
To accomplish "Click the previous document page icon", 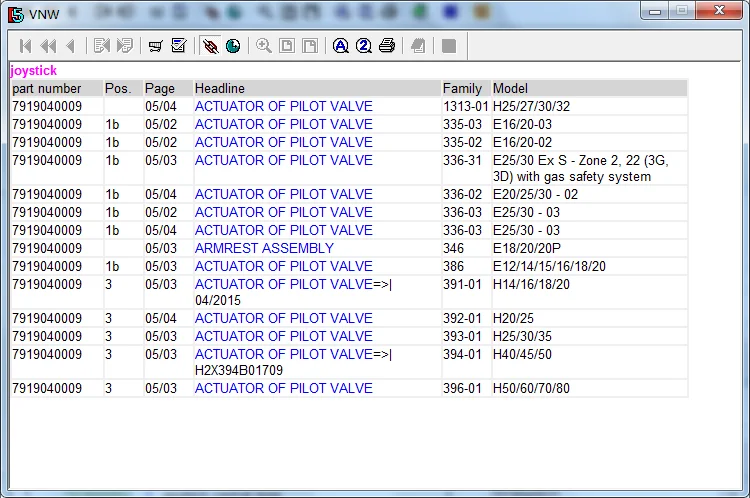I will [102, 46].
